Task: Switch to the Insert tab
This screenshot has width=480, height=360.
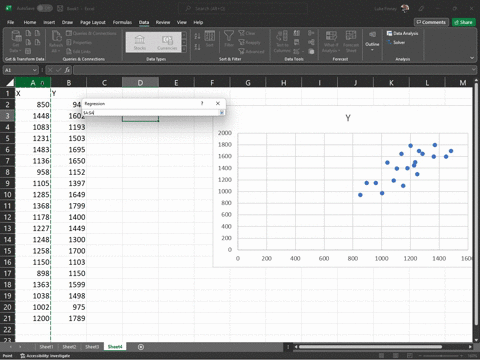Action: 49,22
